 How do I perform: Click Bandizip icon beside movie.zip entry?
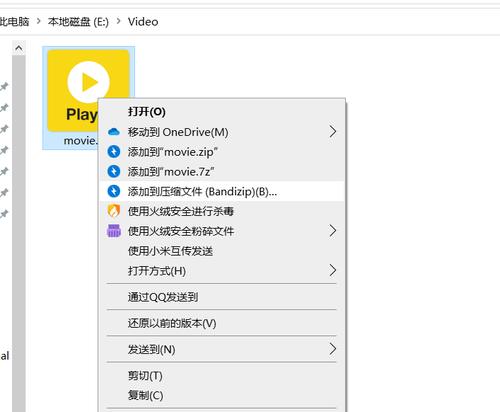tap(114, 152)
